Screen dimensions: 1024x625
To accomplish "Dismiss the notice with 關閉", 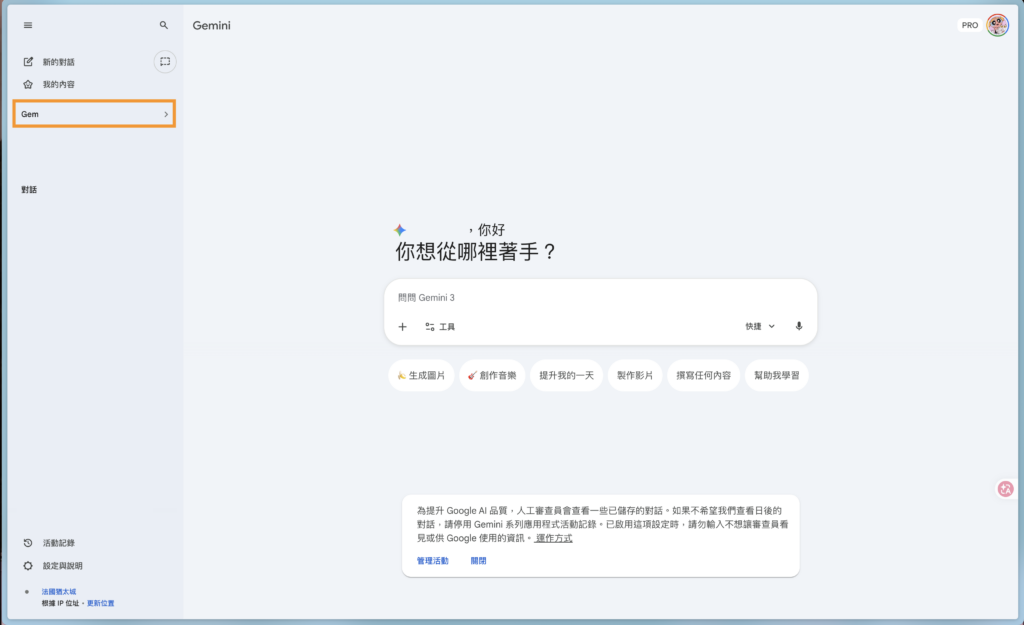I will 478,561.
